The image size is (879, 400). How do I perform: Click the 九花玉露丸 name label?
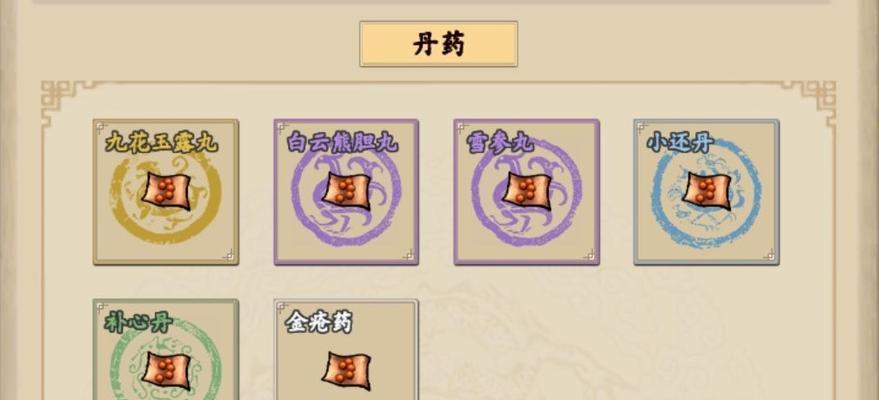coord(161,142)
